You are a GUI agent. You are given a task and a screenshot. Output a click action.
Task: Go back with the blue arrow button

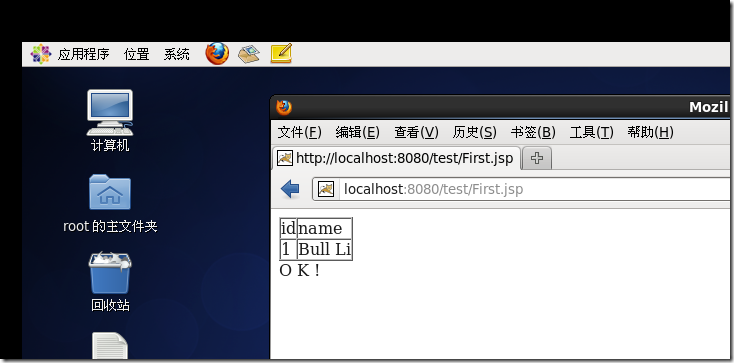[x=290, y=189]
